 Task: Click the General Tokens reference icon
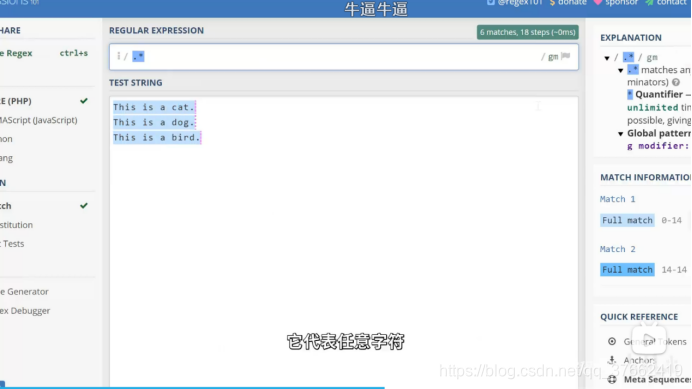tap(612, 341)
